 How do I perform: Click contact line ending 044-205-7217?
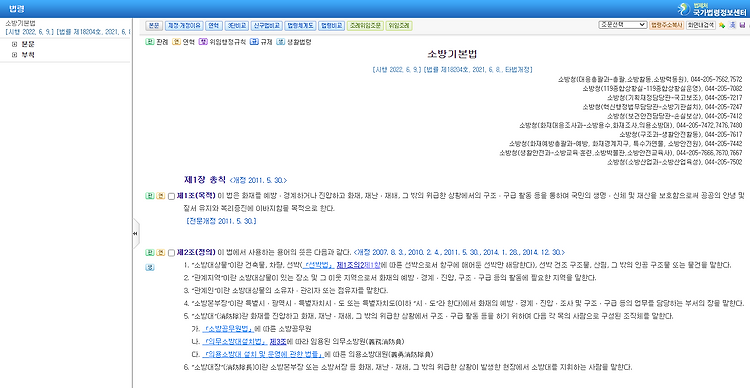(x=674, y=98)
